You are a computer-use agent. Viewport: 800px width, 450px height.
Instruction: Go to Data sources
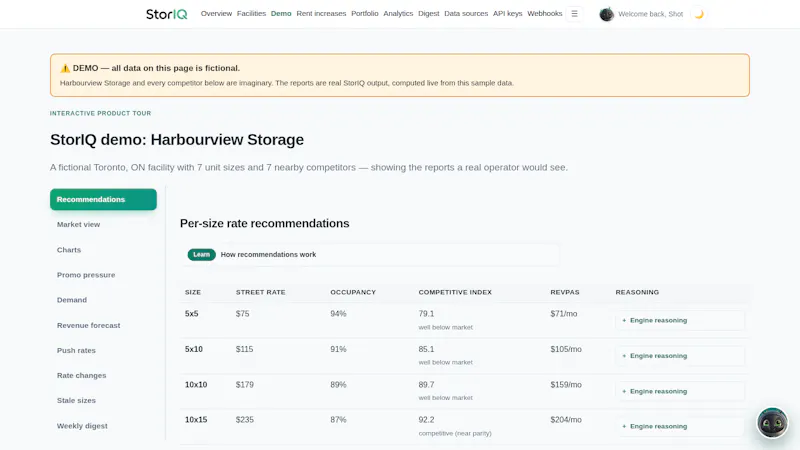coord(466,14)
